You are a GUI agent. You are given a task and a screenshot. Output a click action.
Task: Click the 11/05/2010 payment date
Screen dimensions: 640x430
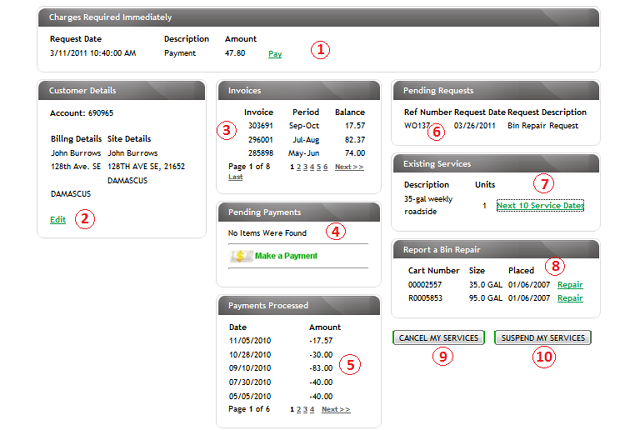[250, 341]
